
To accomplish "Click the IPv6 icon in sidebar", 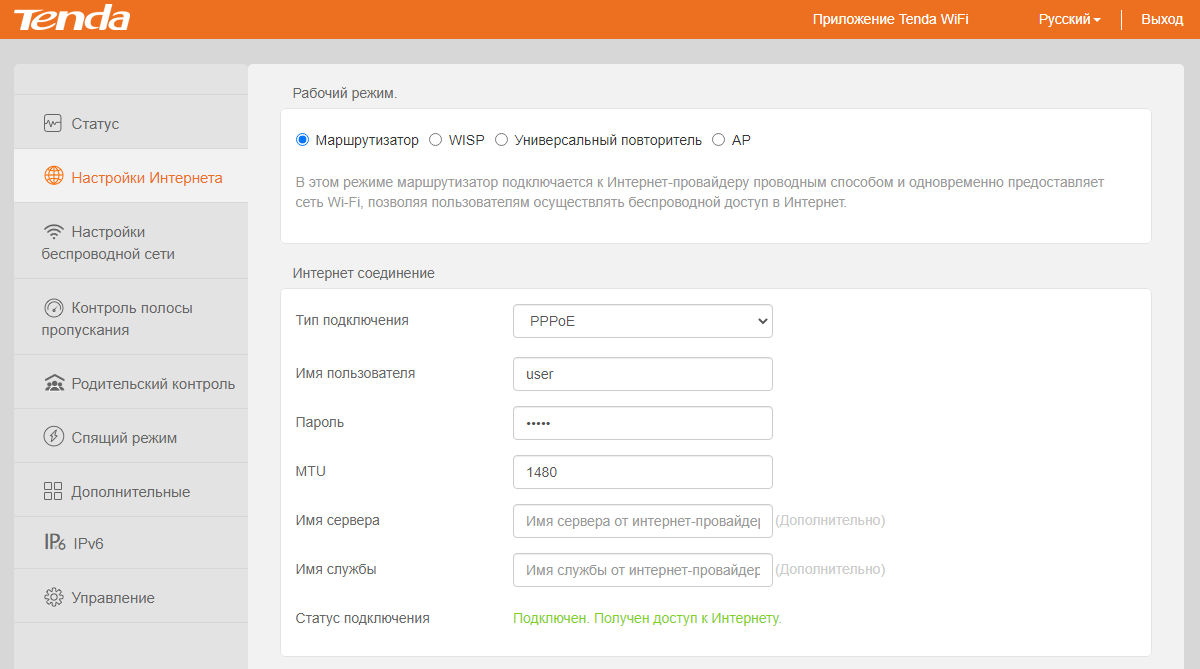I will pyautogui.click(x=55, y=543).
